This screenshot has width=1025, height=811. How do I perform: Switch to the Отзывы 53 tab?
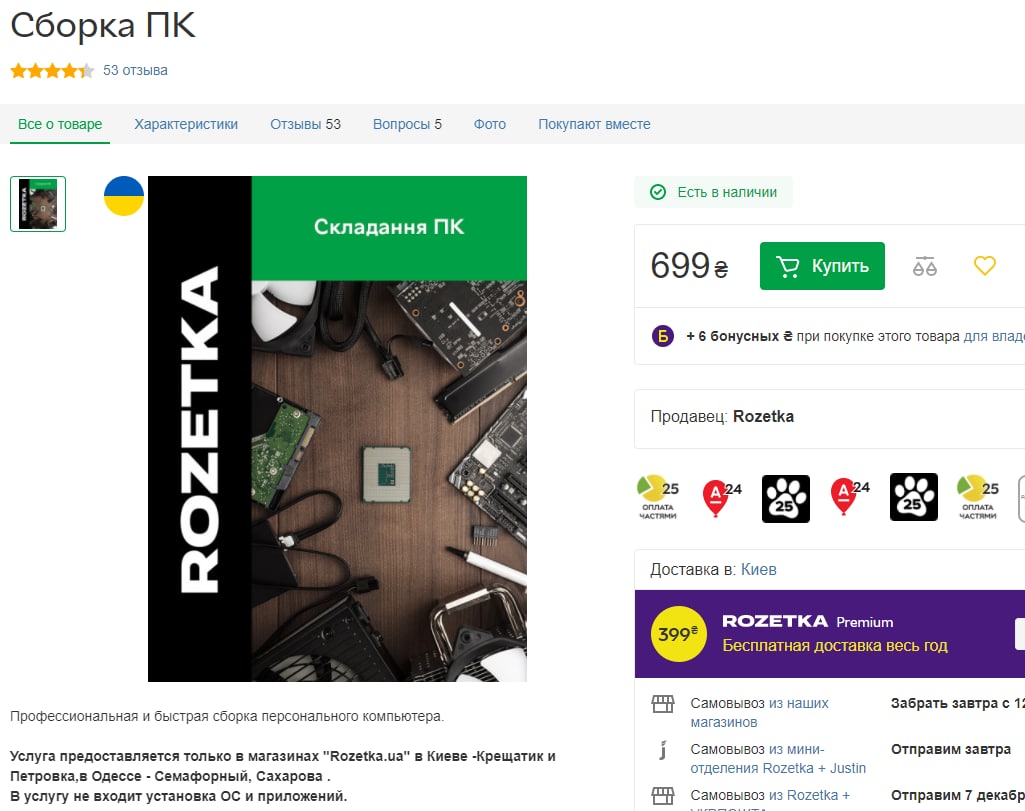[x=305, y=124]
